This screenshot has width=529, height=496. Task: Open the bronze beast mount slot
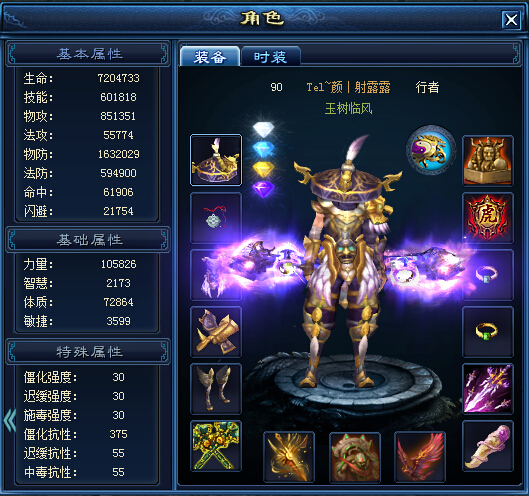click(x=355, y=457)
